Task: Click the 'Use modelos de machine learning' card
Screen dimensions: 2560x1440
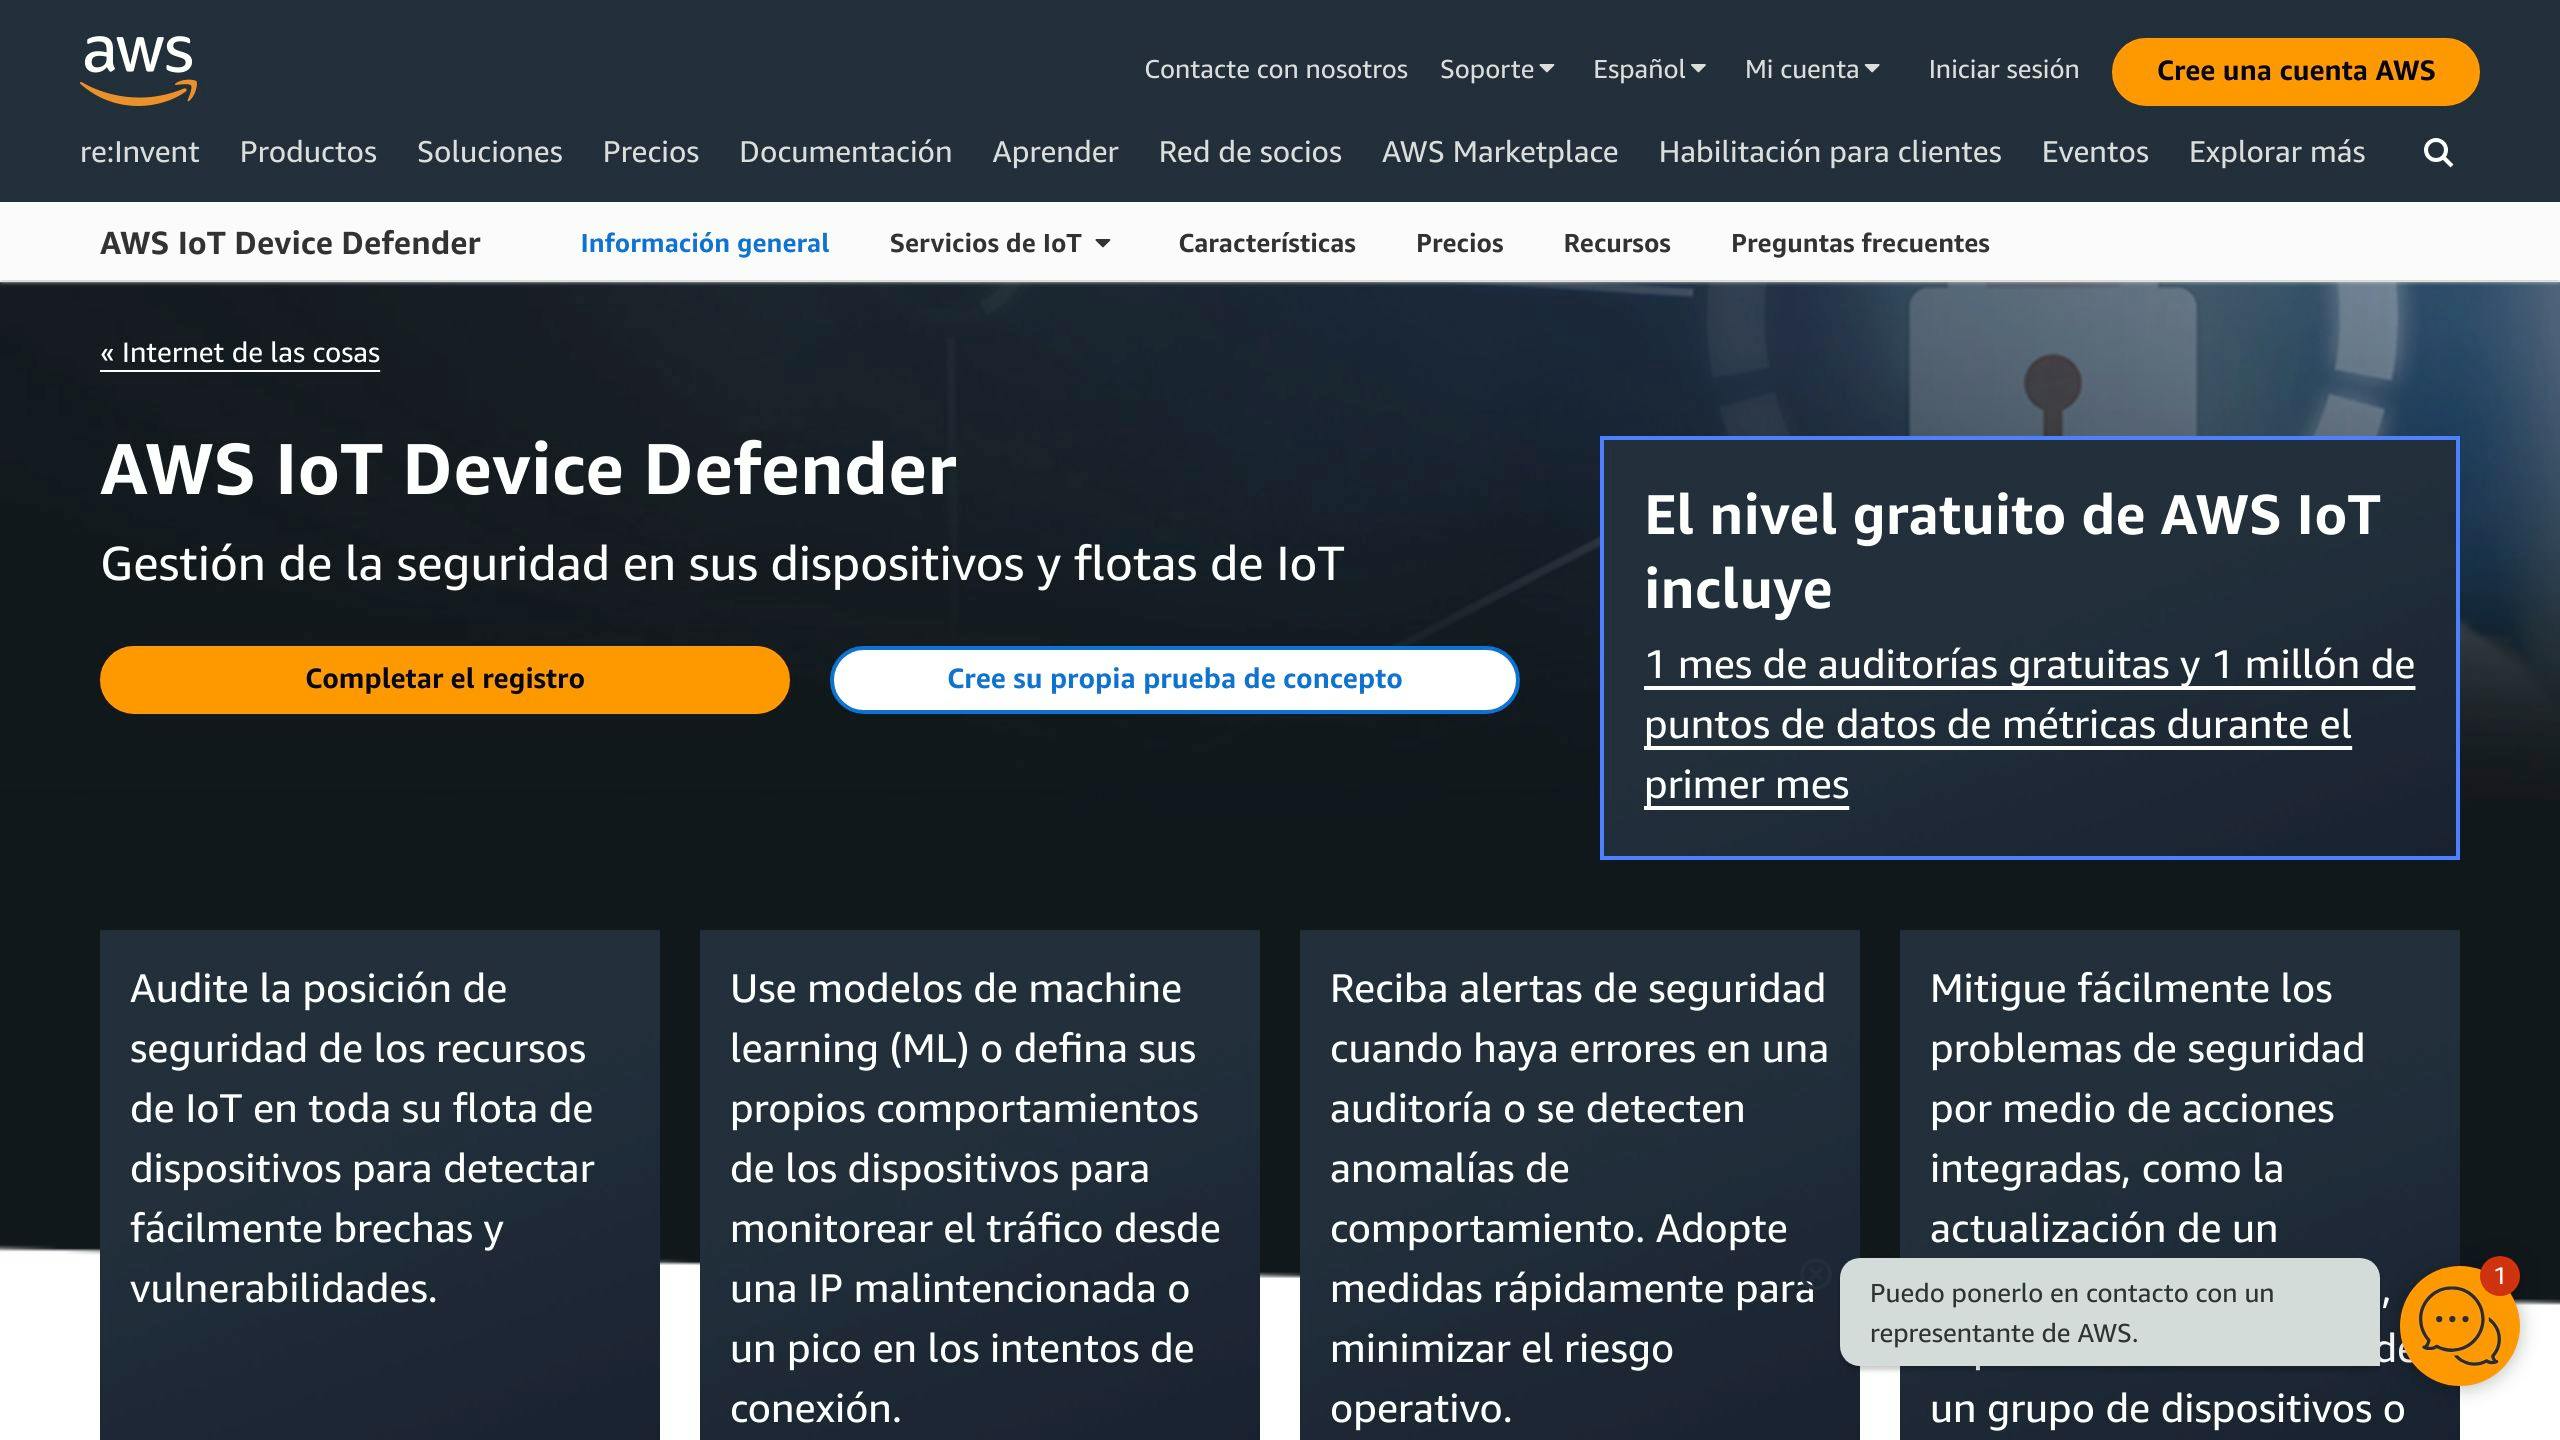Action: (980, 1185)
